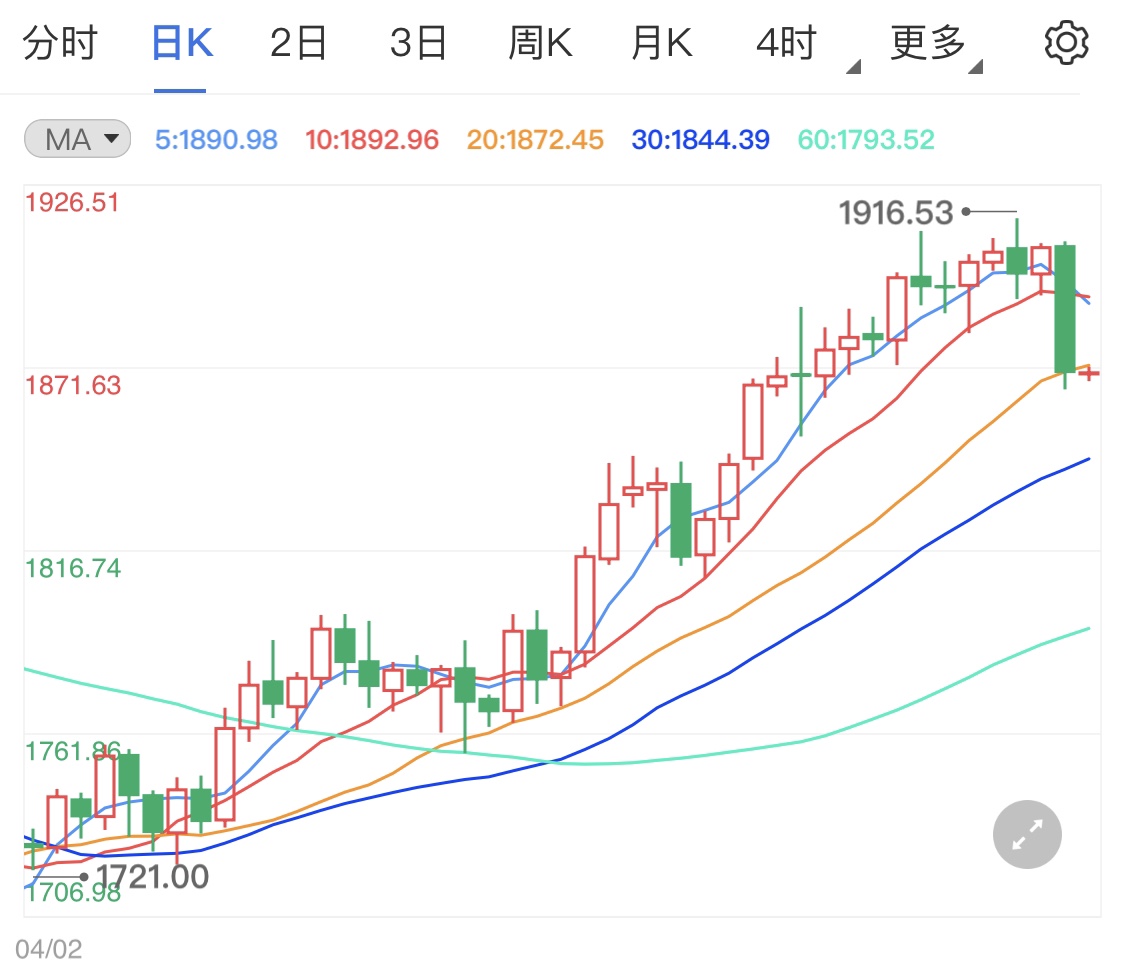1125x978 pixels.
Task: Click the 1926.51 axis label
Action: click(72, 202)
